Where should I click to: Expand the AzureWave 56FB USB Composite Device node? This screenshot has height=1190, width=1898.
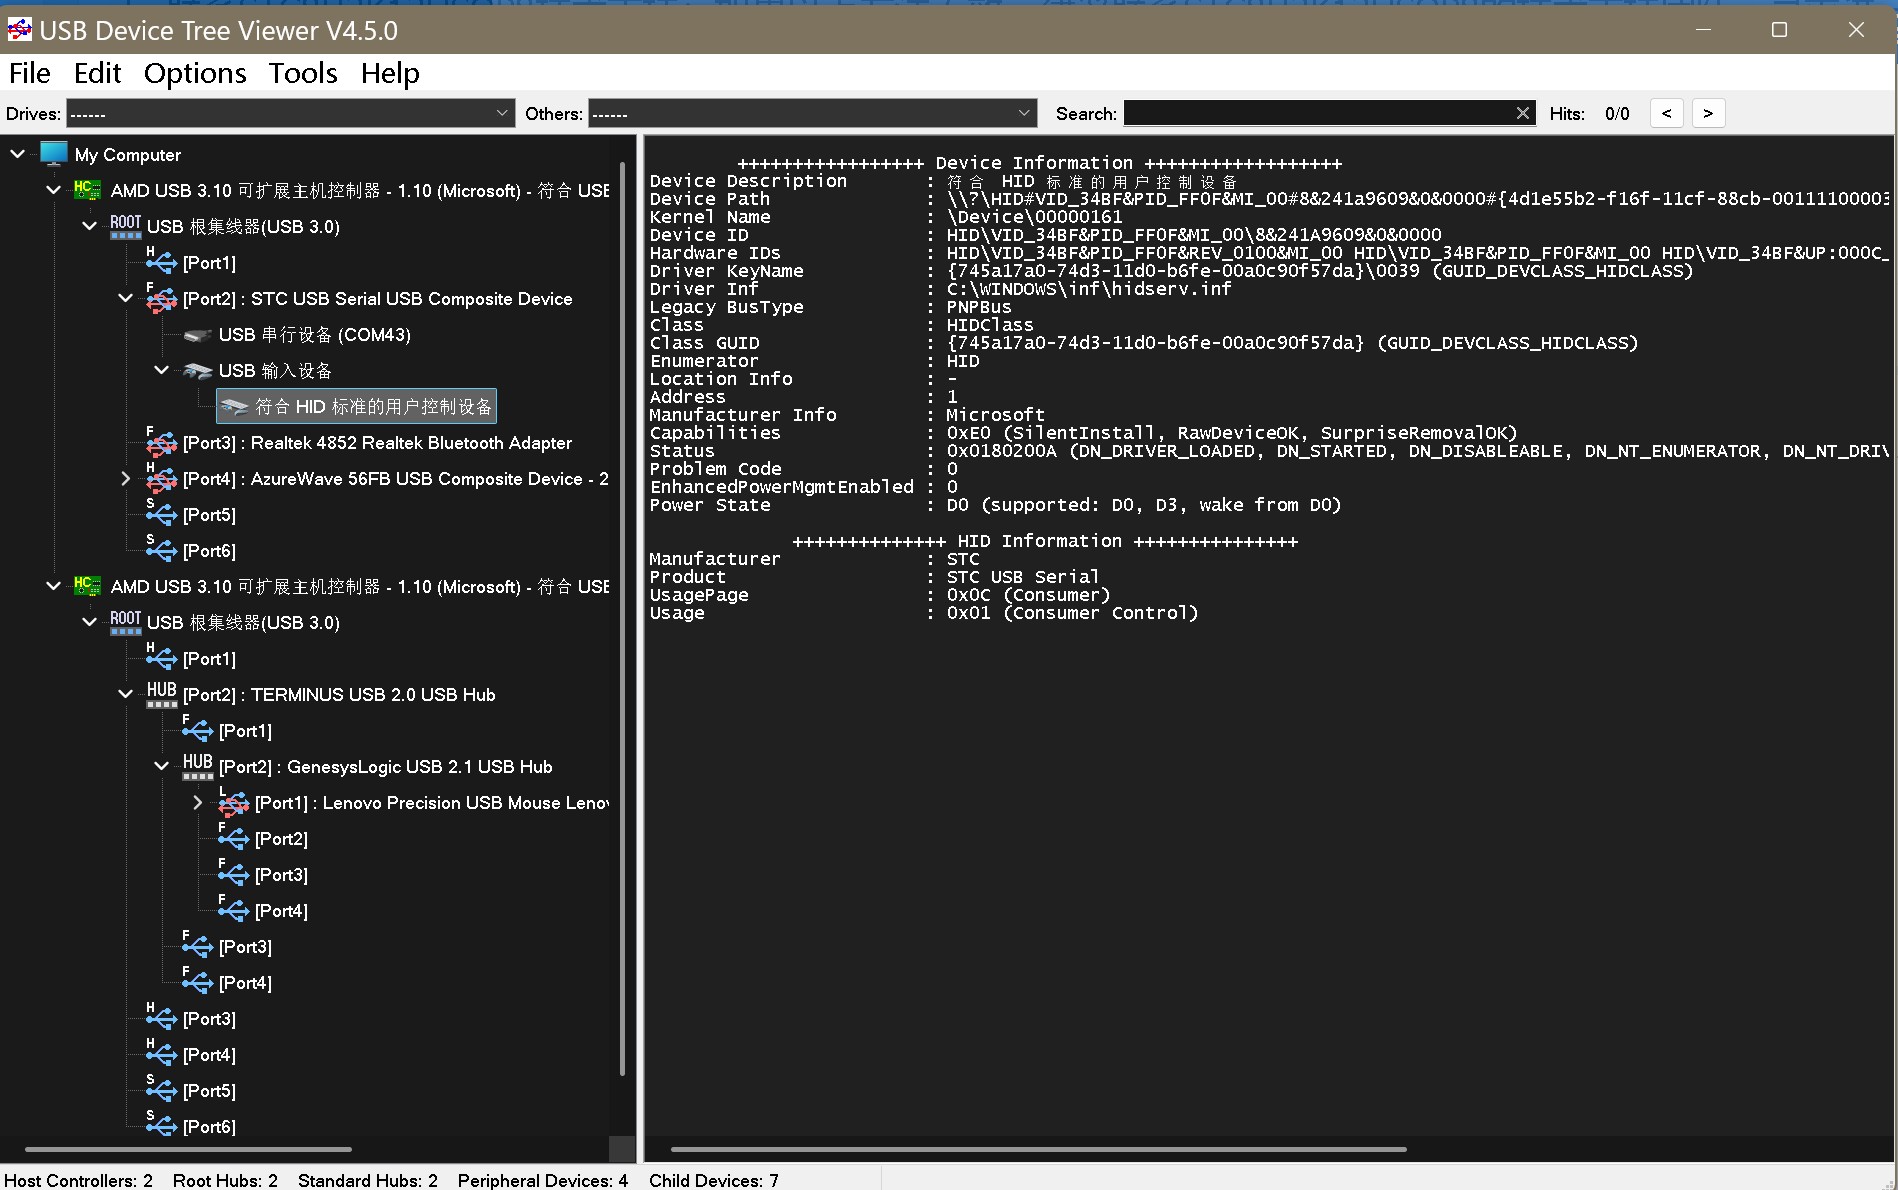(x=126, y=478)
